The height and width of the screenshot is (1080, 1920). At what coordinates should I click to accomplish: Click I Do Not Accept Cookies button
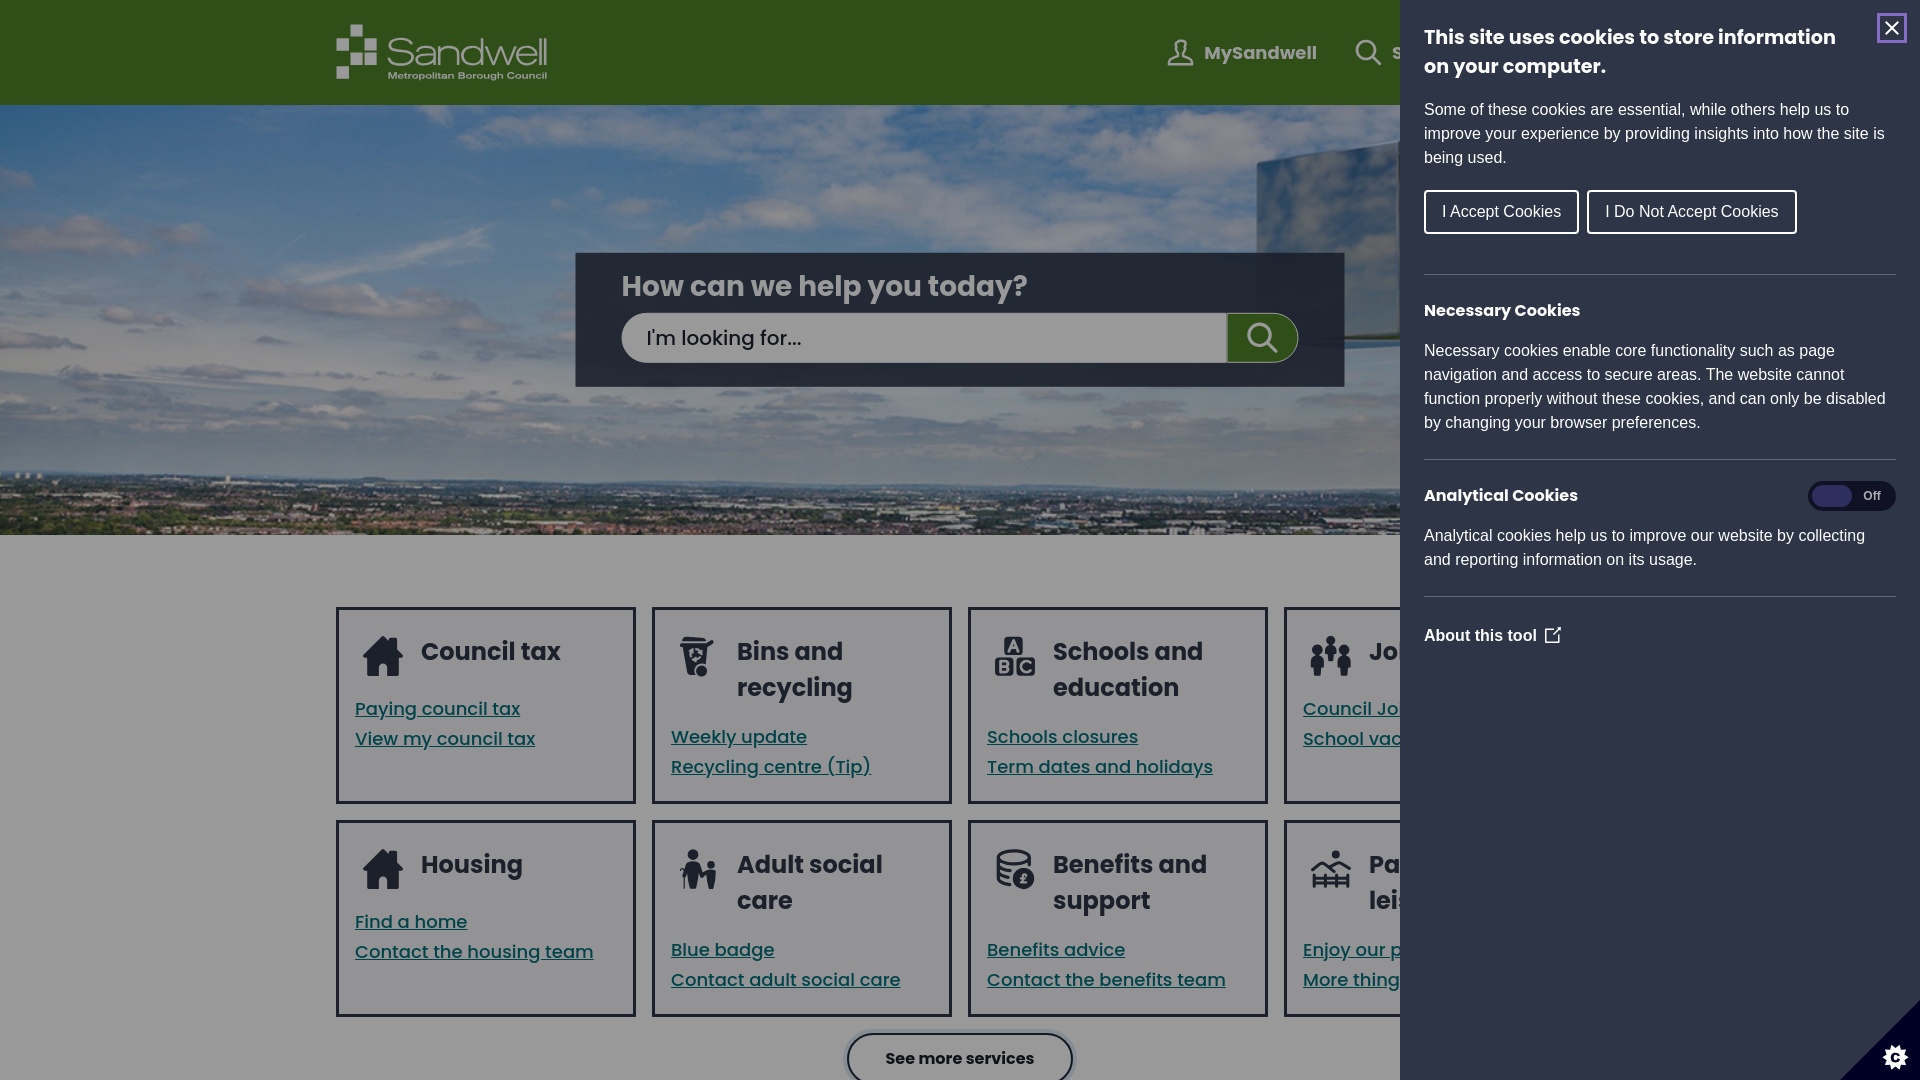click(1691, 212)
